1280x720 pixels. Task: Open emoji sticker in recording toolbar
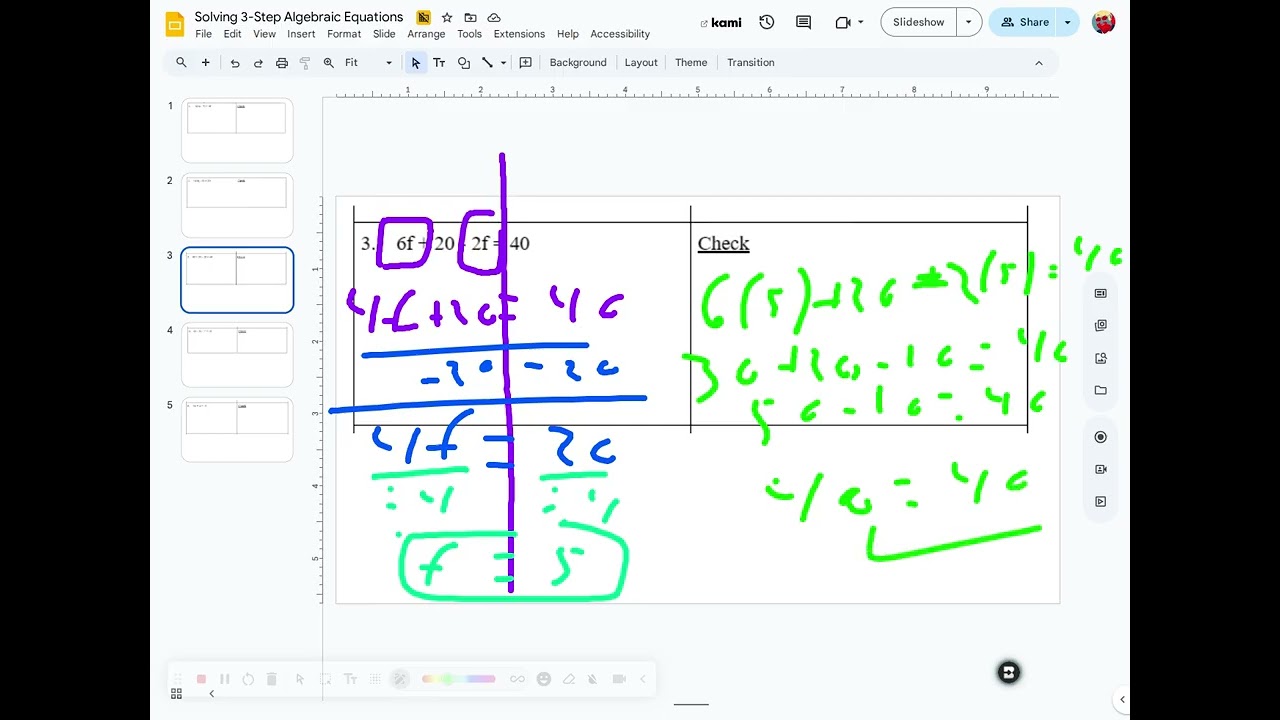click(544, 679)
